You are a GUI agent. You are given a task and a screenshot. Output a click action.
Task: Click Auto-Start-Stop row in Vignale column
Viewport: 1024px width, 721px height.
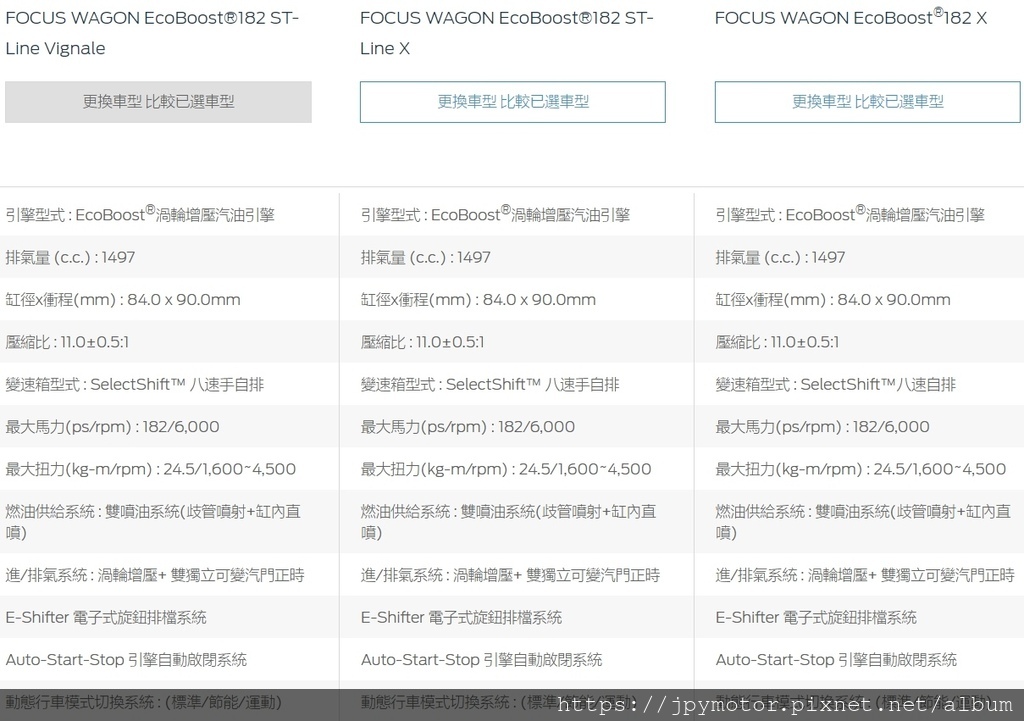coord(169,660)
